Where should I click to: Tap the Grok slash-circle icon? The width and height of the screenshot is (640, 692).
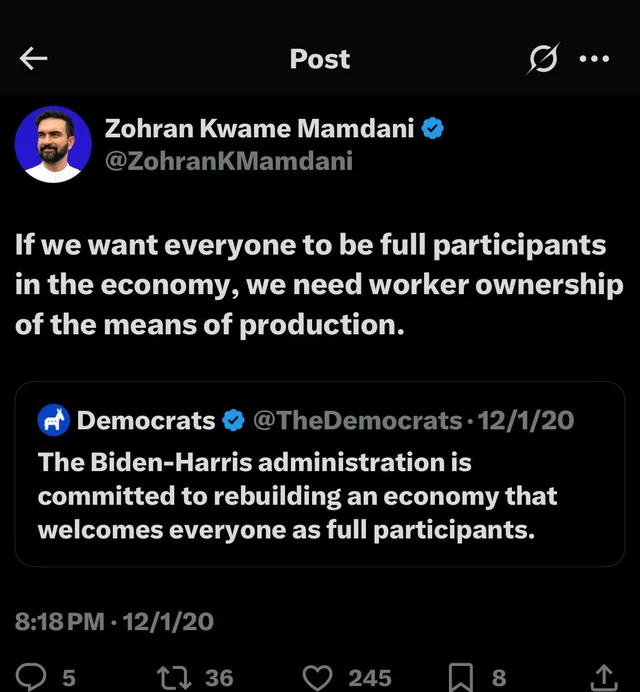click(x=545, y=59)
